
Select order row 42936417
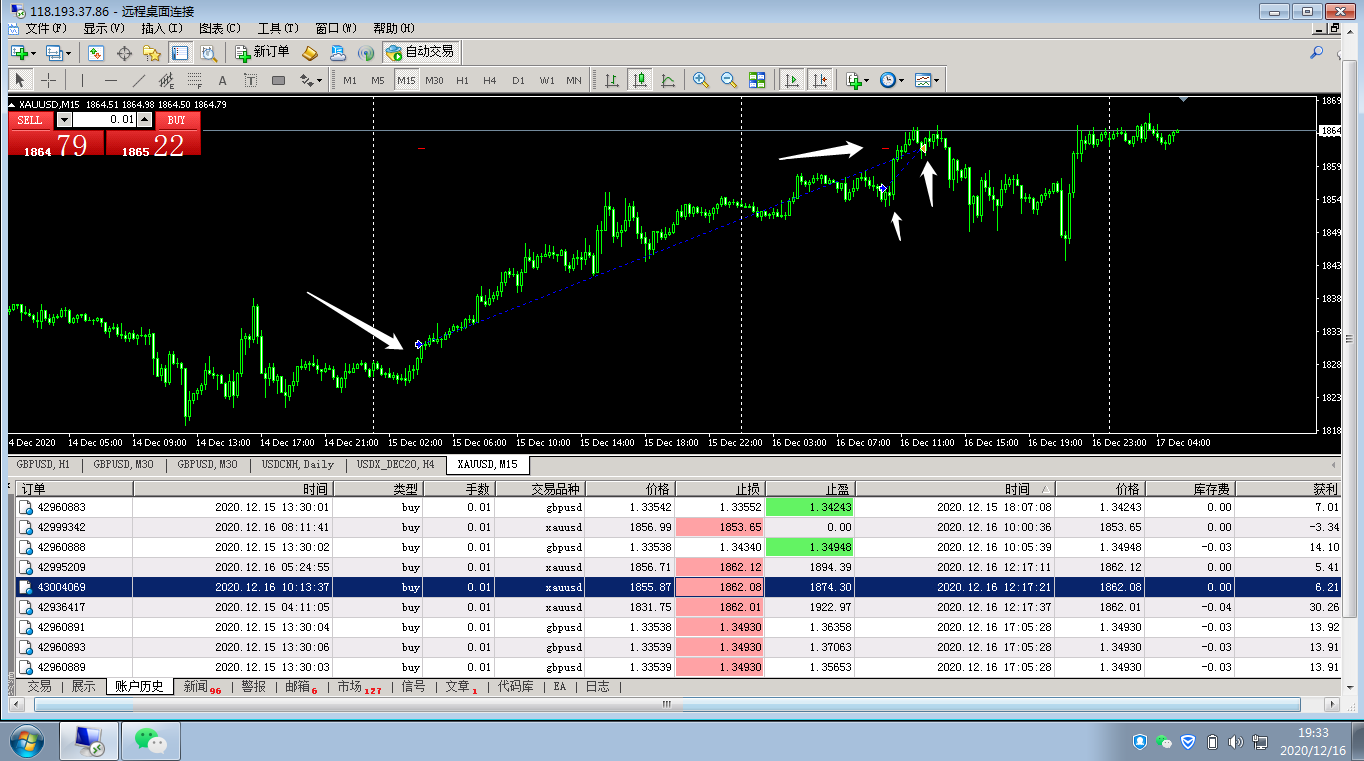680,607
